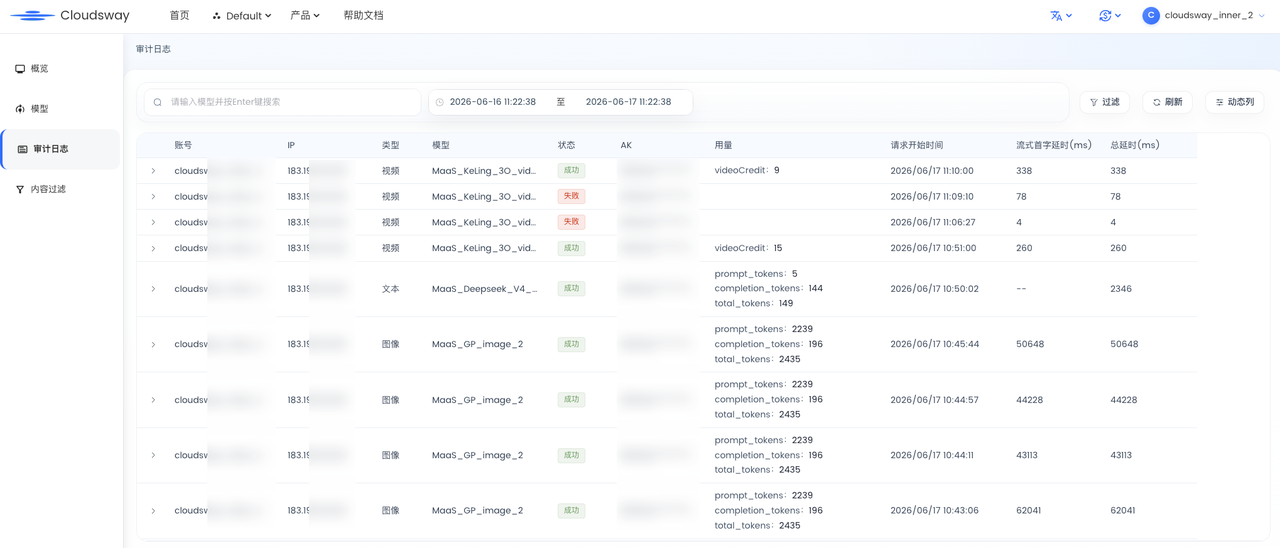Click the search magnifier icon
1280x548 pixels.
(158, 102)
